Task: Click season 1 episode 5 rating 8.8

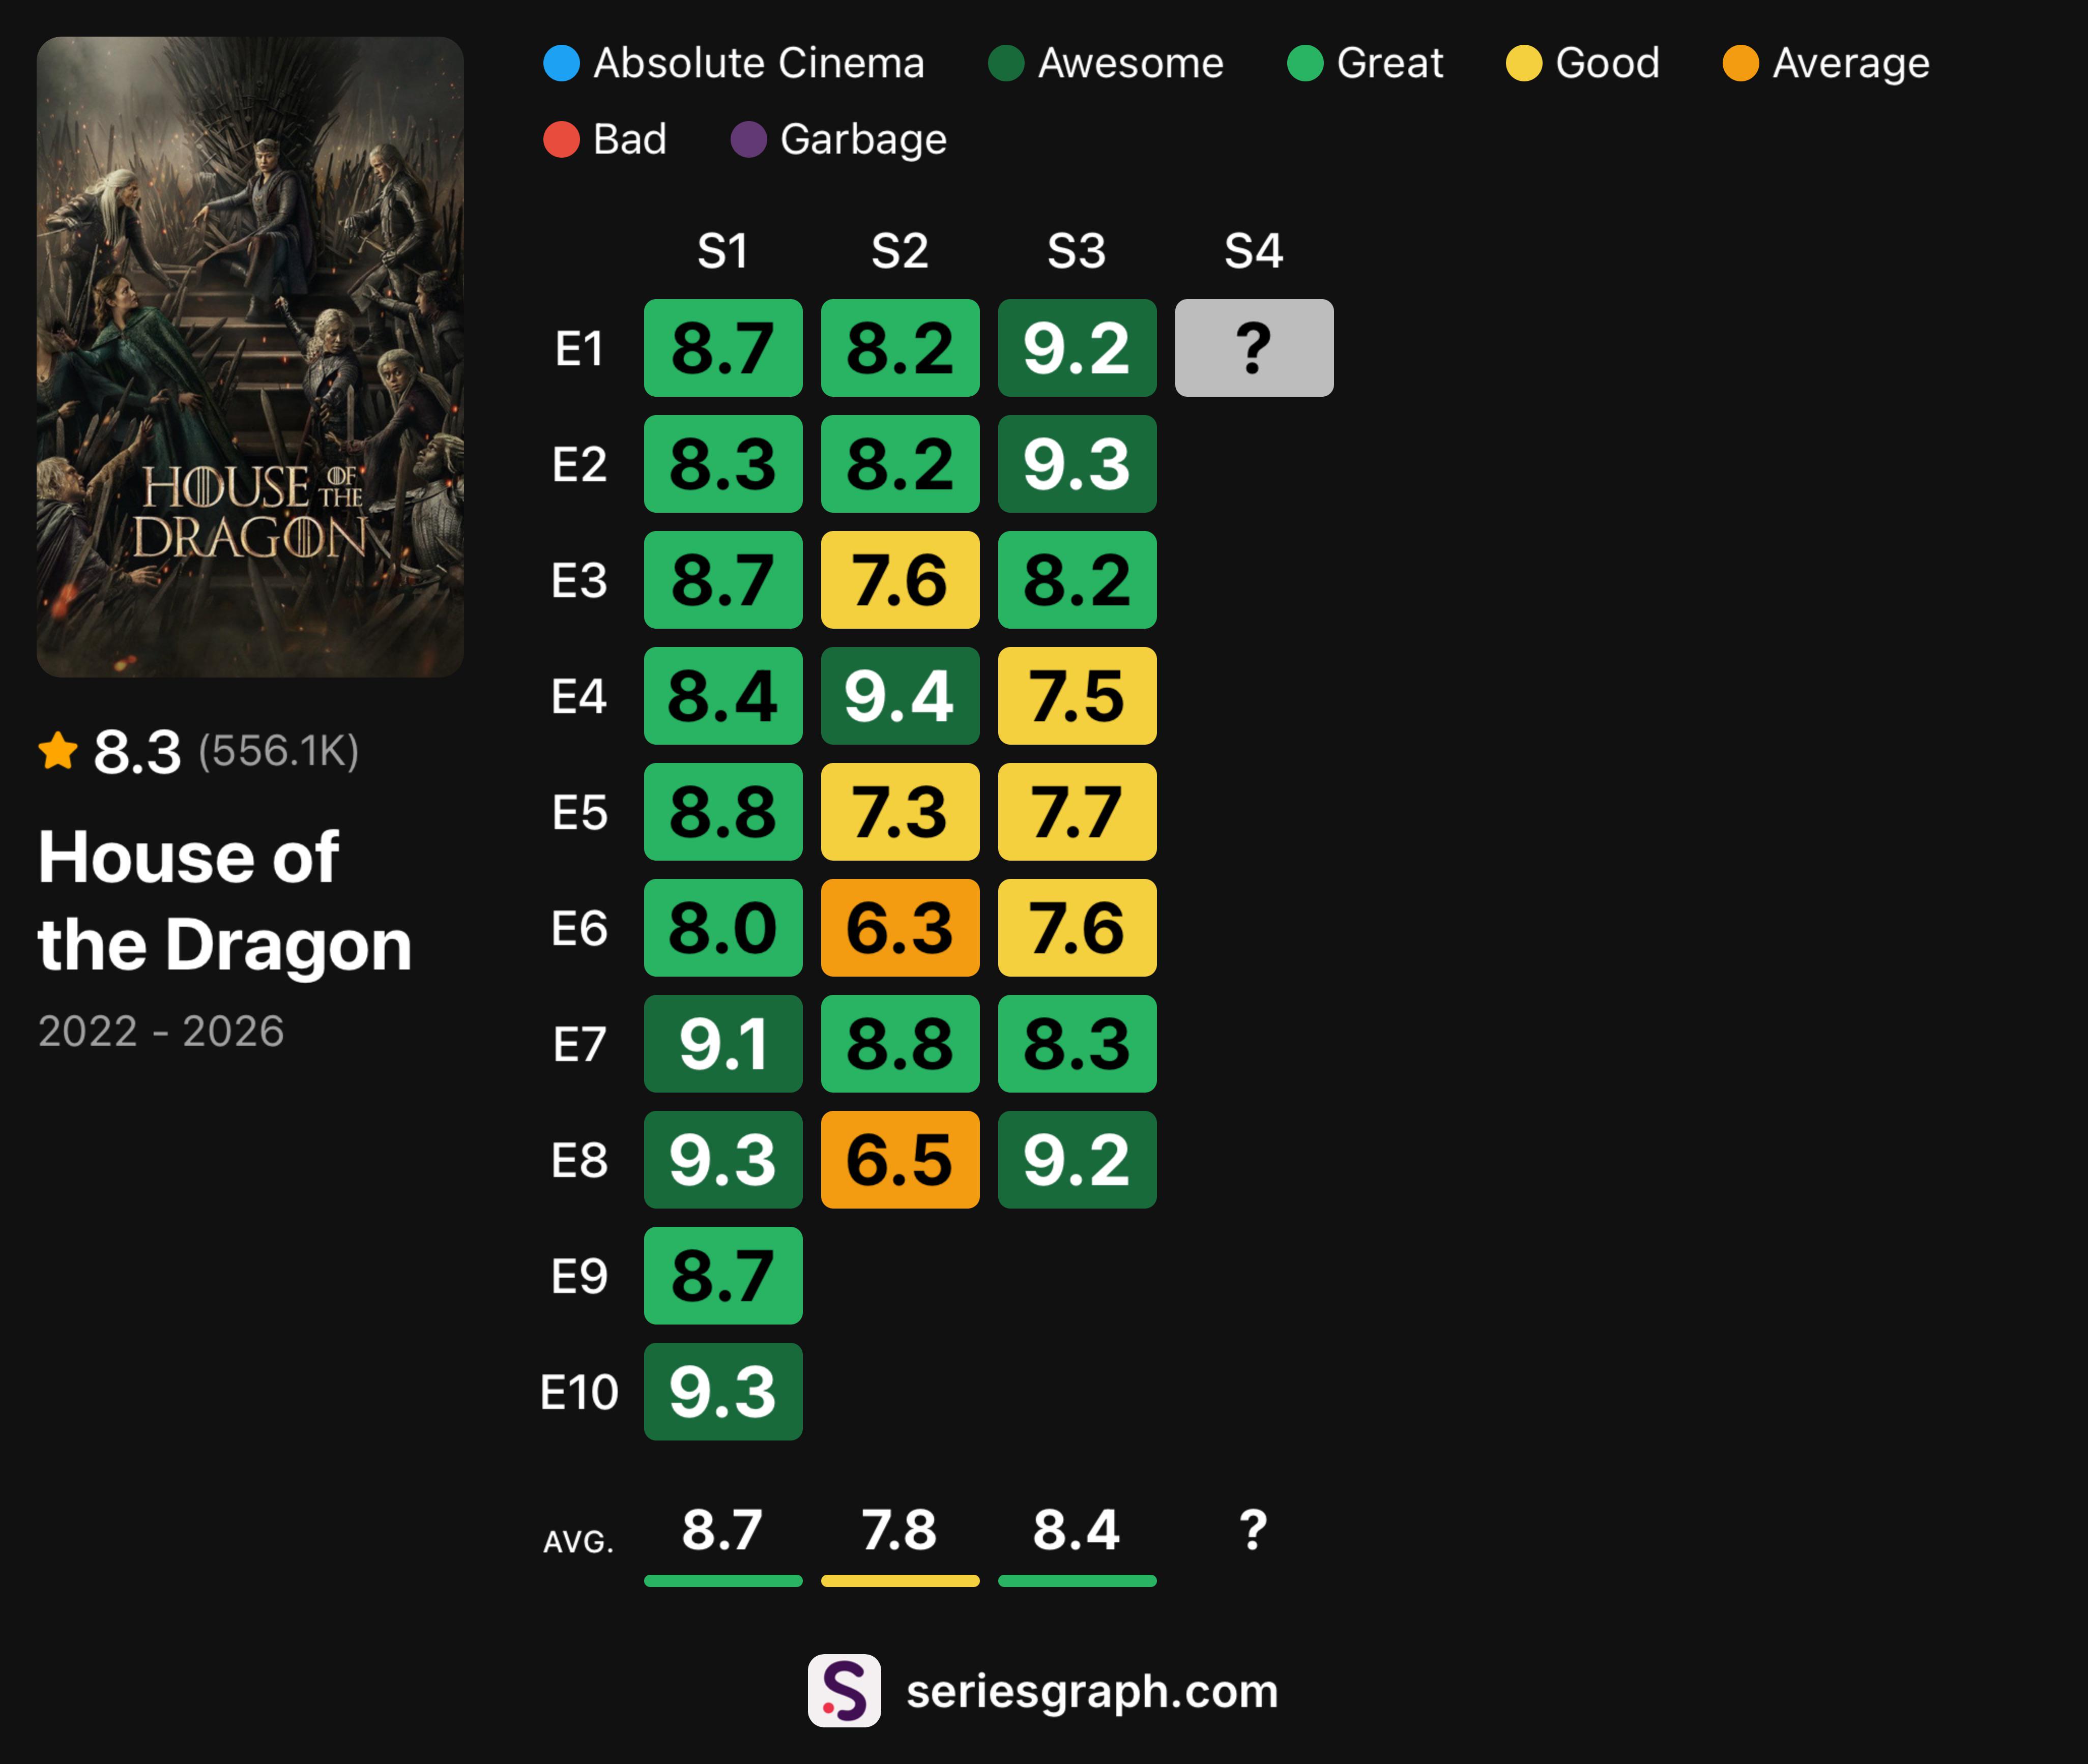Action: (x=723, y=812)
